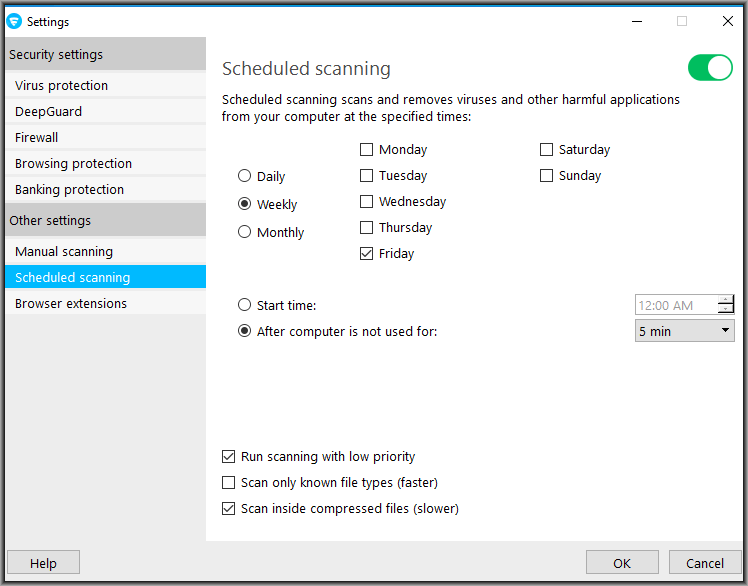
Task: Click the Other settings section header
Action: (x=105, y=220)
